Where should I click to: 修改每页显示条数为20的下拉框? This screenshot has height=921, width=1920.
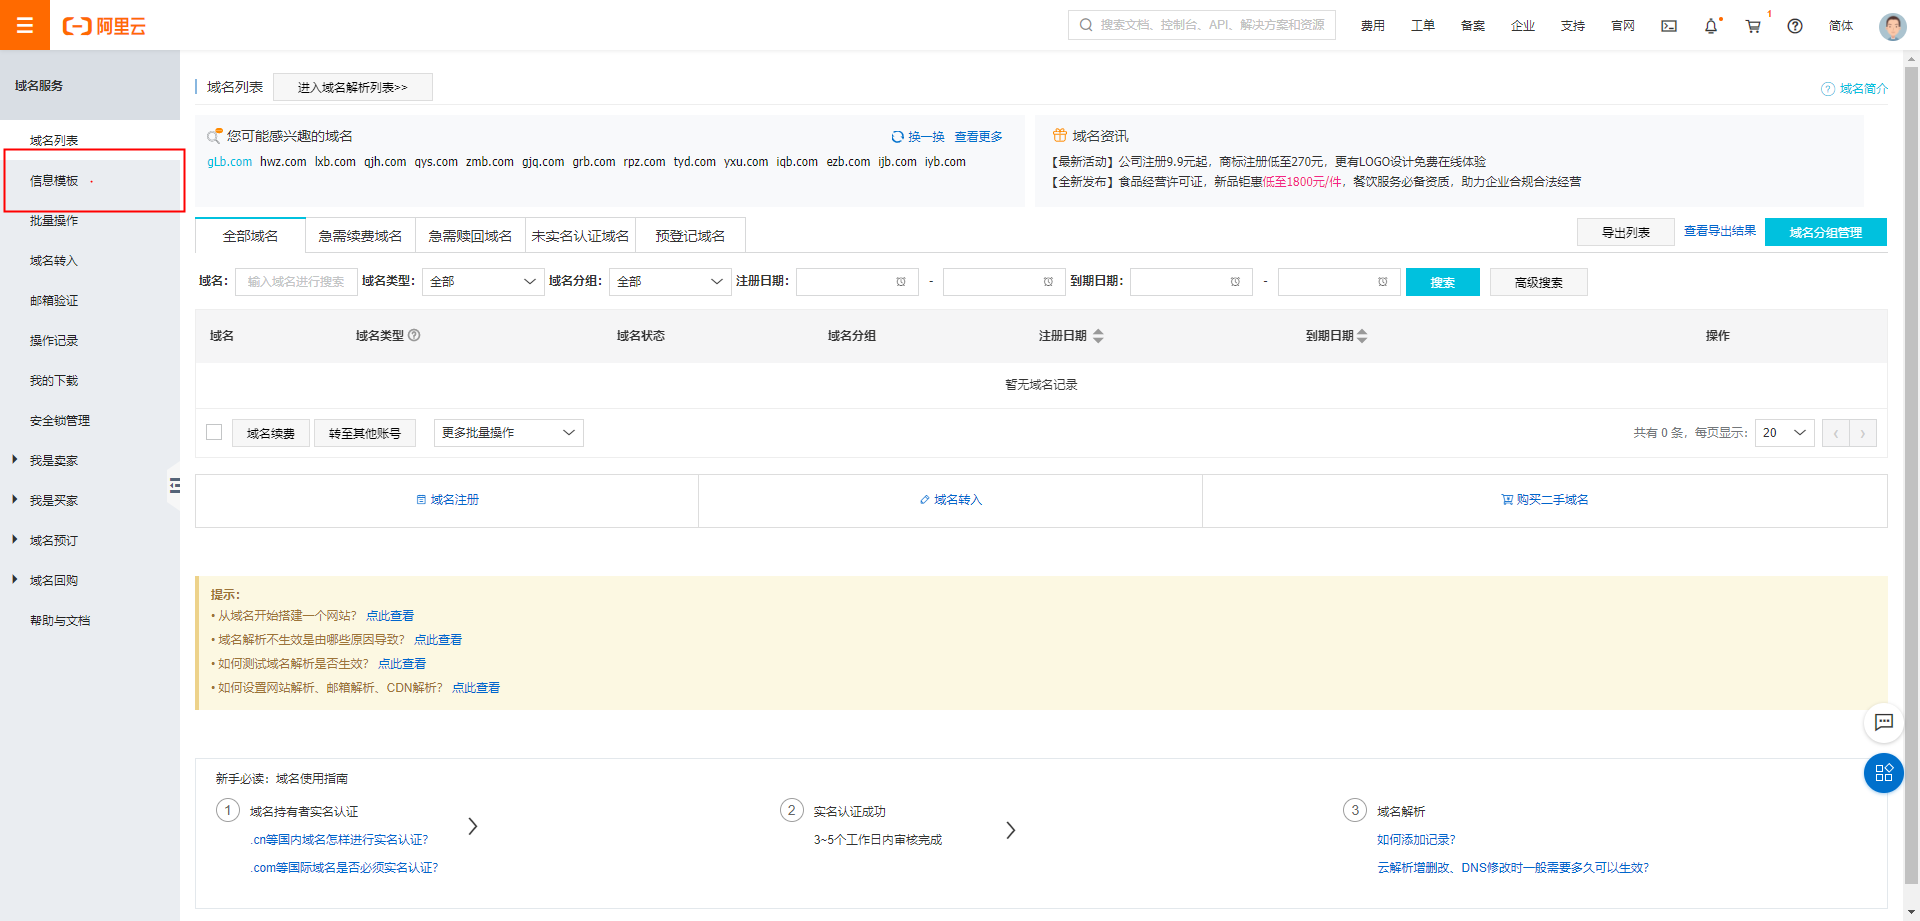[1784, 432]
